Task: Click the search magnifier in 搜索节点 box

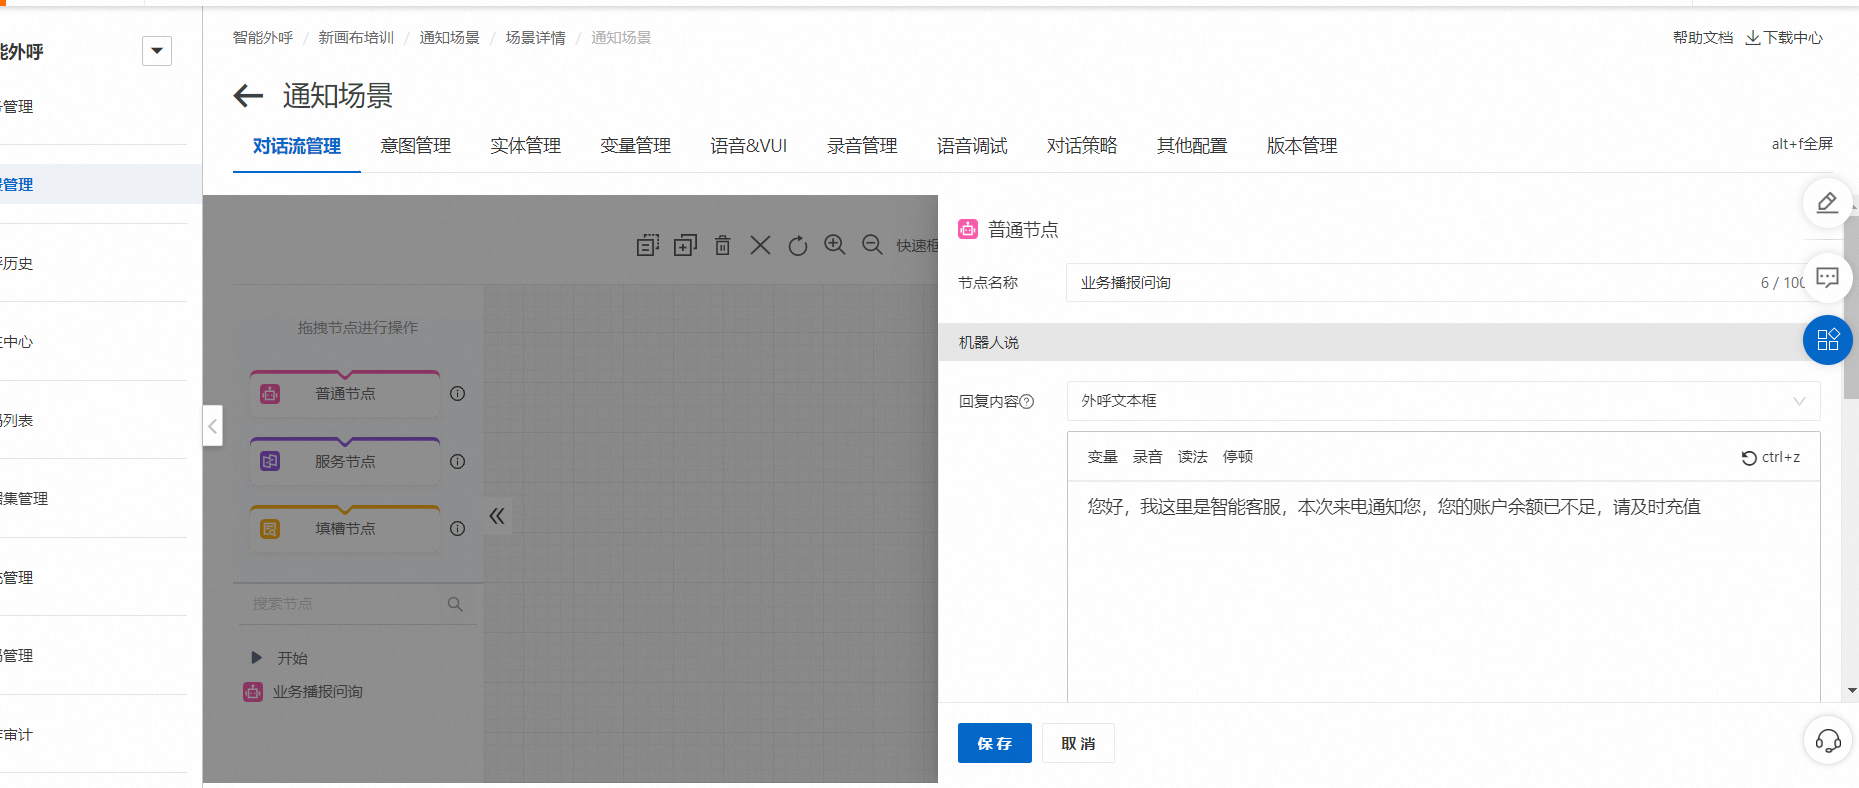Action: tap(455, 604)
